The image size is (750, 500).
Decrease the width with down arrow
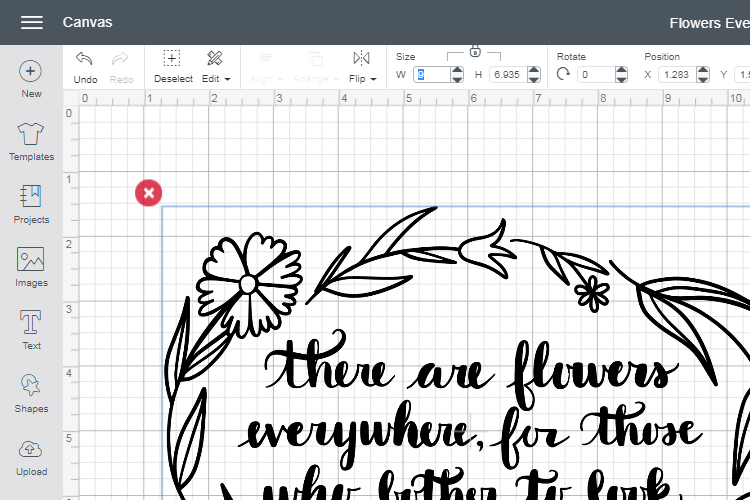(x=457, y=78)
